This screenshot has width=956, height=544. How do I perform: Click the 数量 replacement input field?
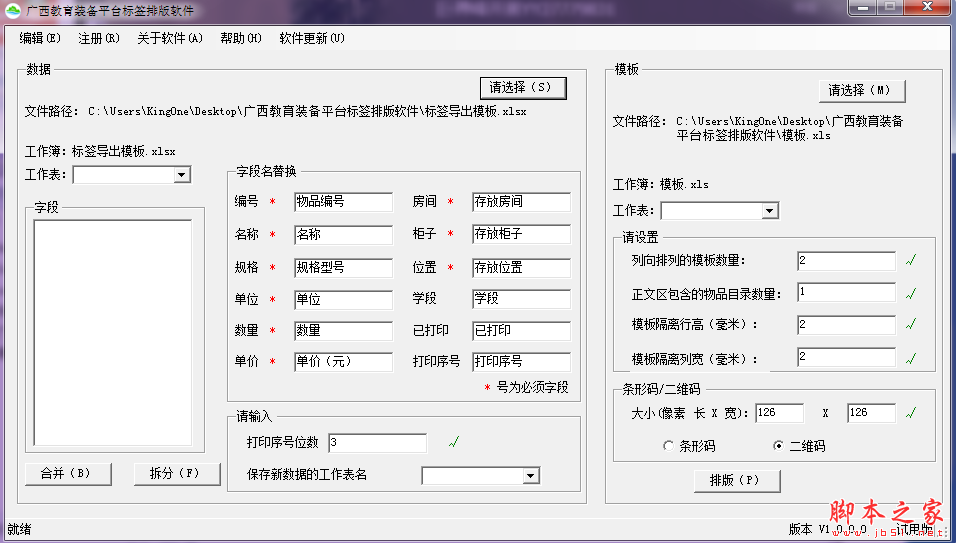[x=343, y=331]
